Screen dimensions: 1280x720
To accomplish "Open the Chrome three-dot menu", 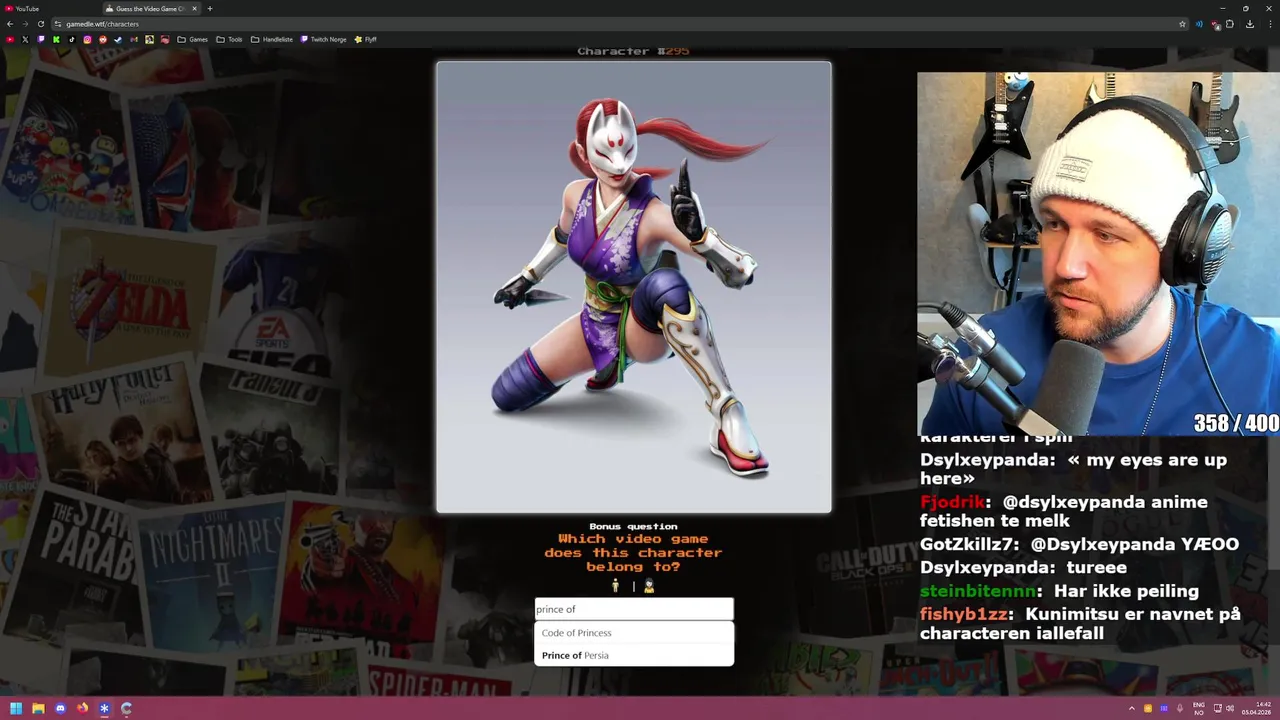I will tap(1268, 24).
